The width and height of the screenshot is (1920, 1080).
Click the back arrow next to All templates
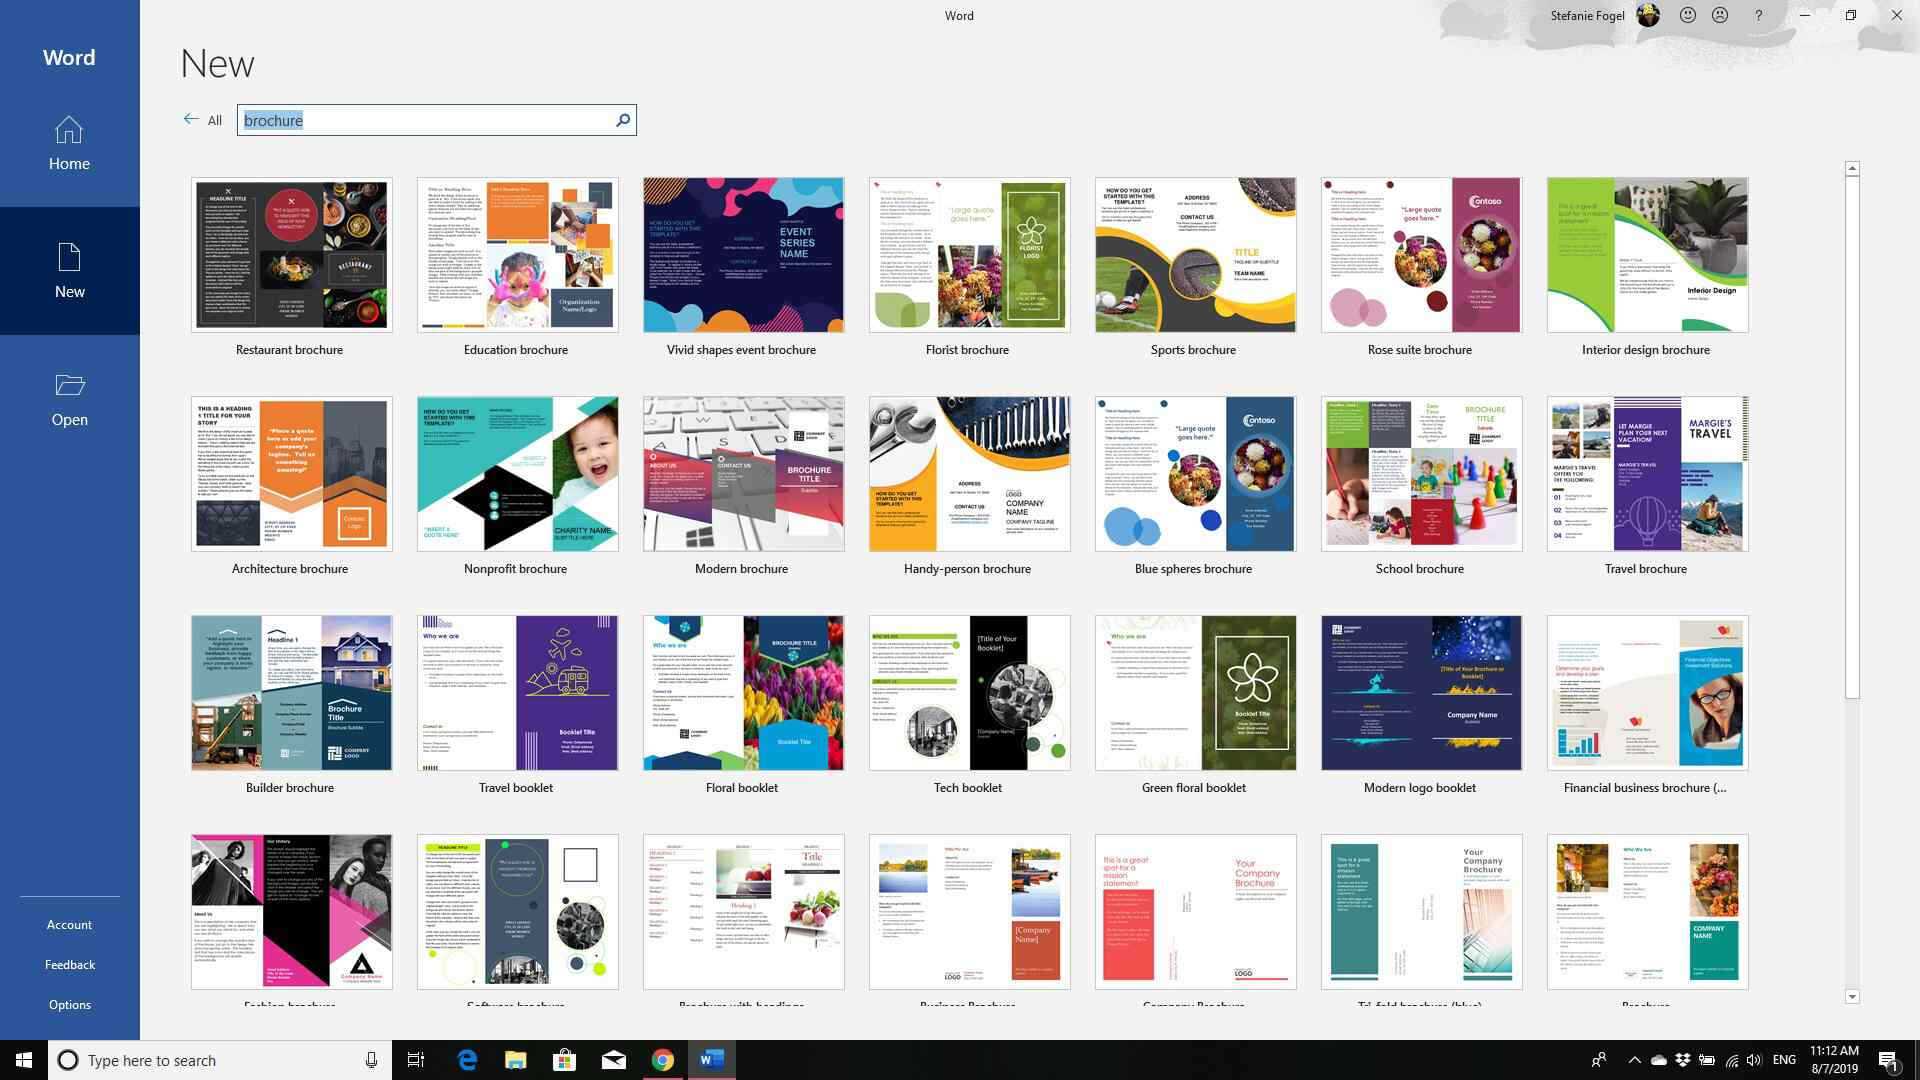pos(190,120)
